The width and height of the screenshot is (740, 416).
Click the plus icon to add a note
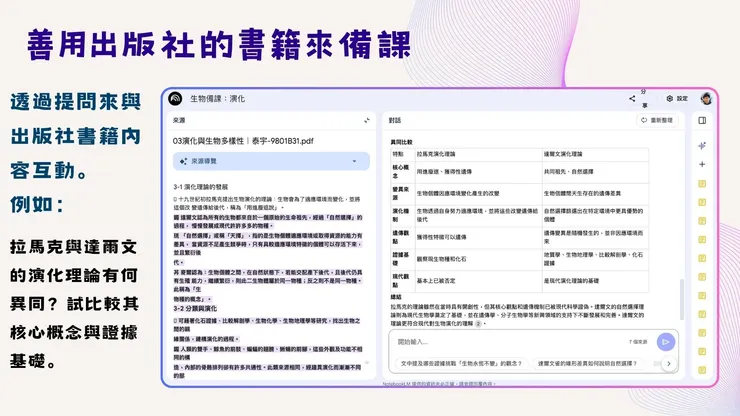pyautogui.click(x=702, y=164)
